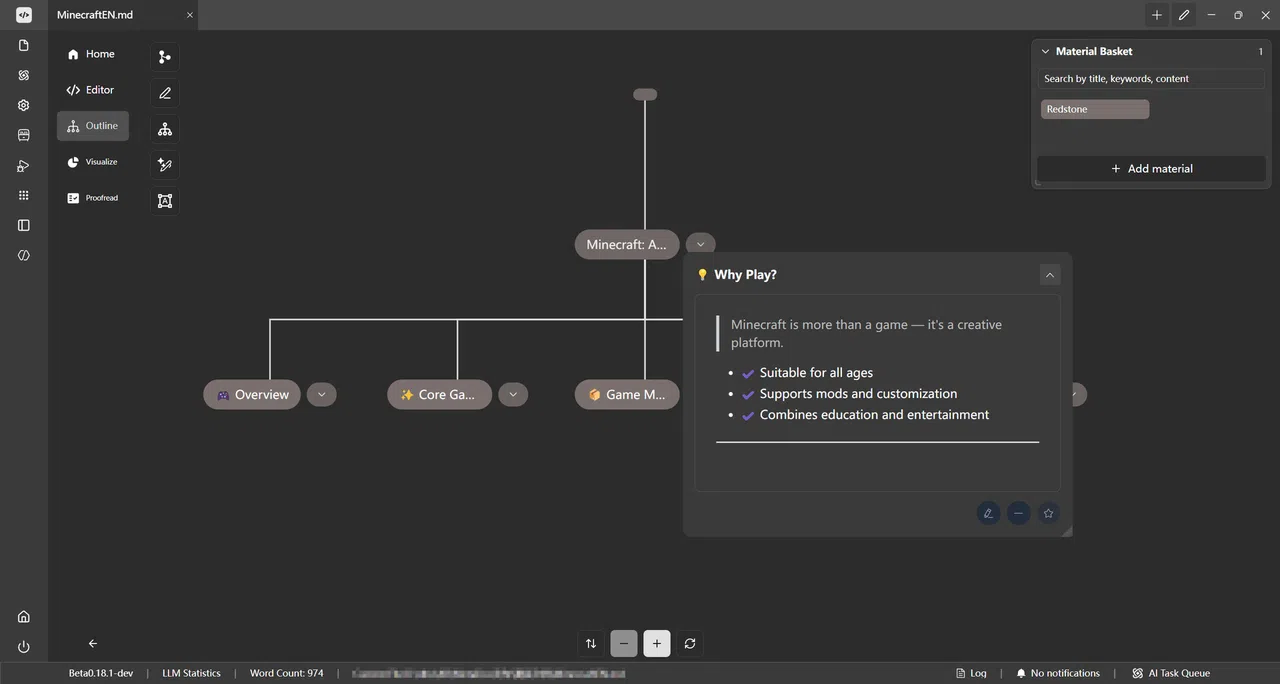Toggle the panel layout icon in sidebar
Viewport: 1280px width, 684px height.
(x=24, y=225)
